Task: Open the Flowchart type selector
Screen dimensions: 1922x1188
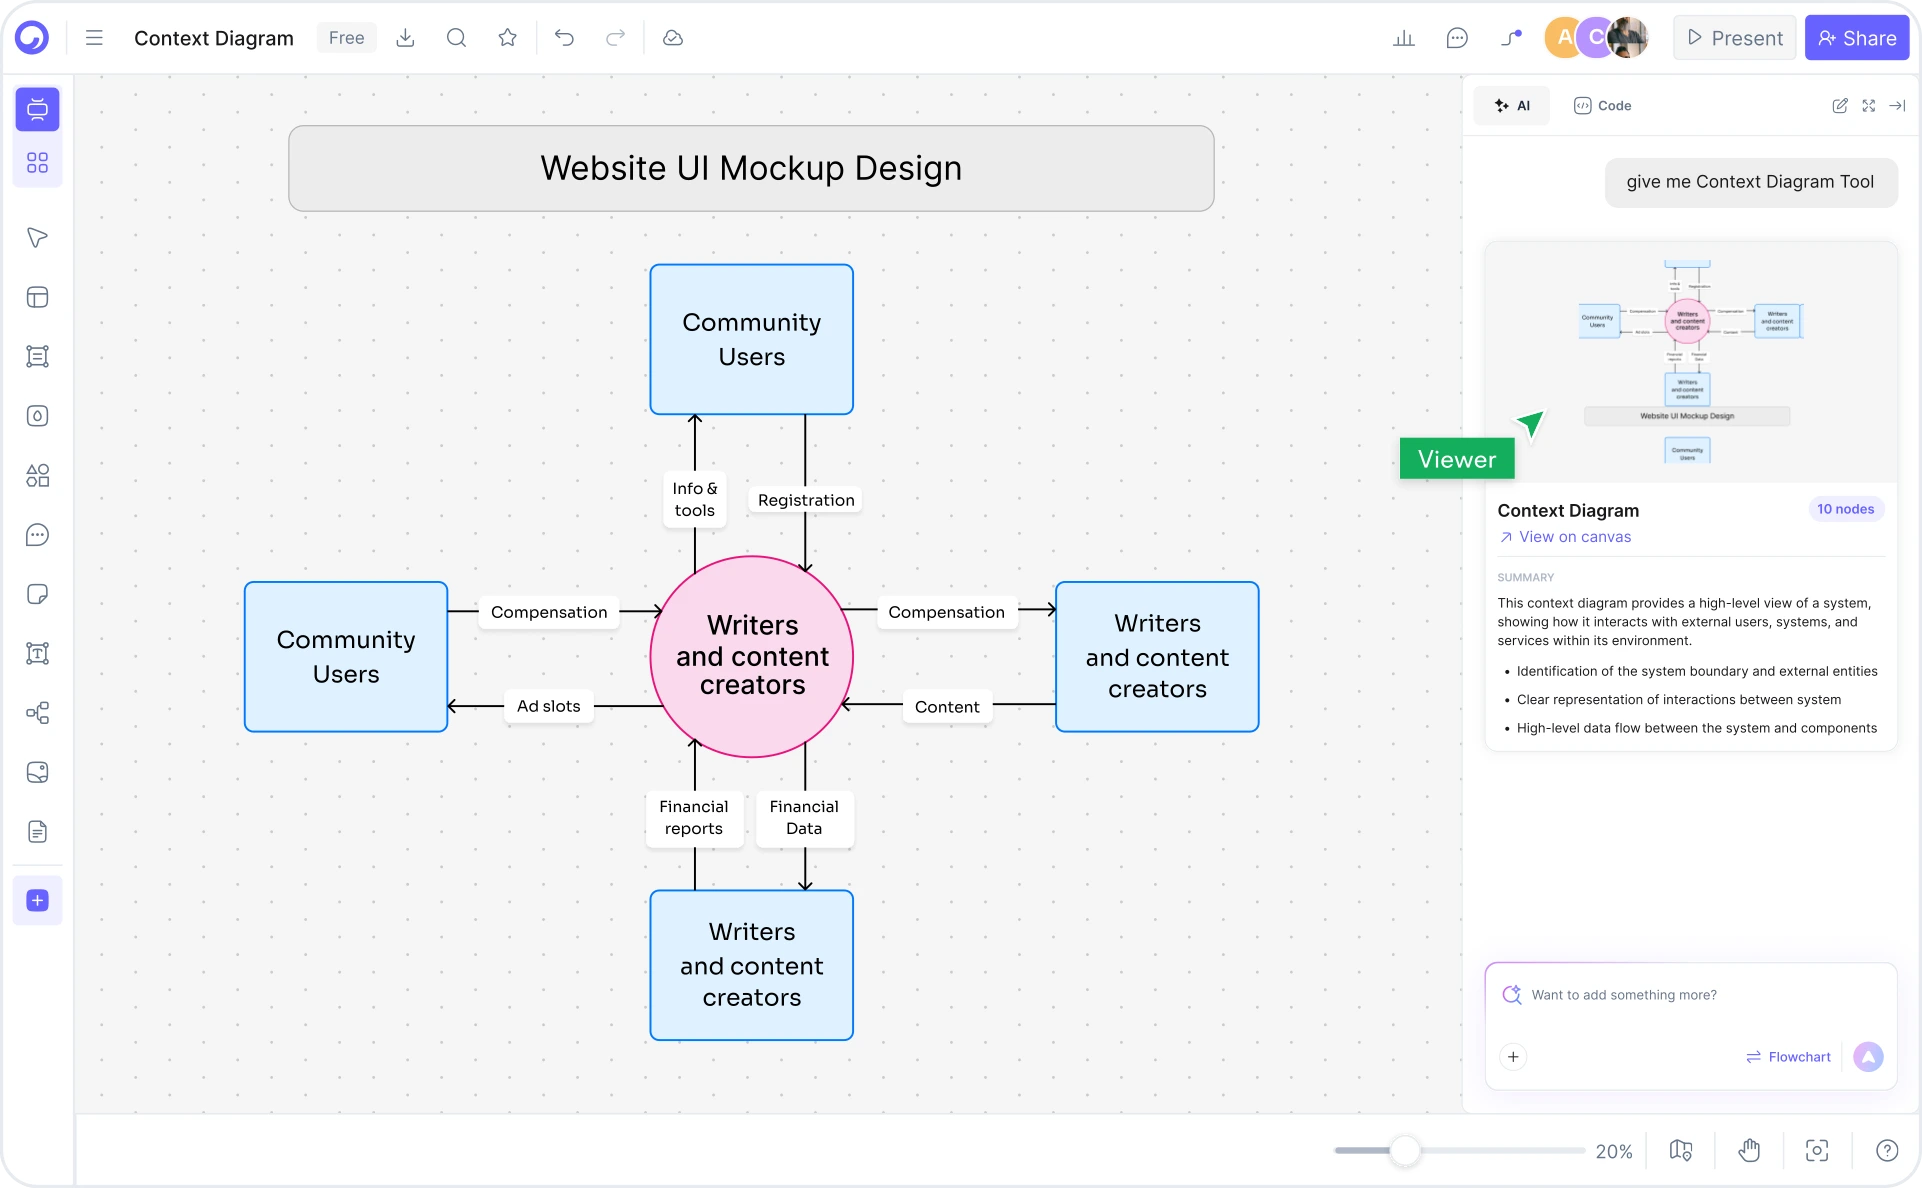Action: [1789, 1056]
